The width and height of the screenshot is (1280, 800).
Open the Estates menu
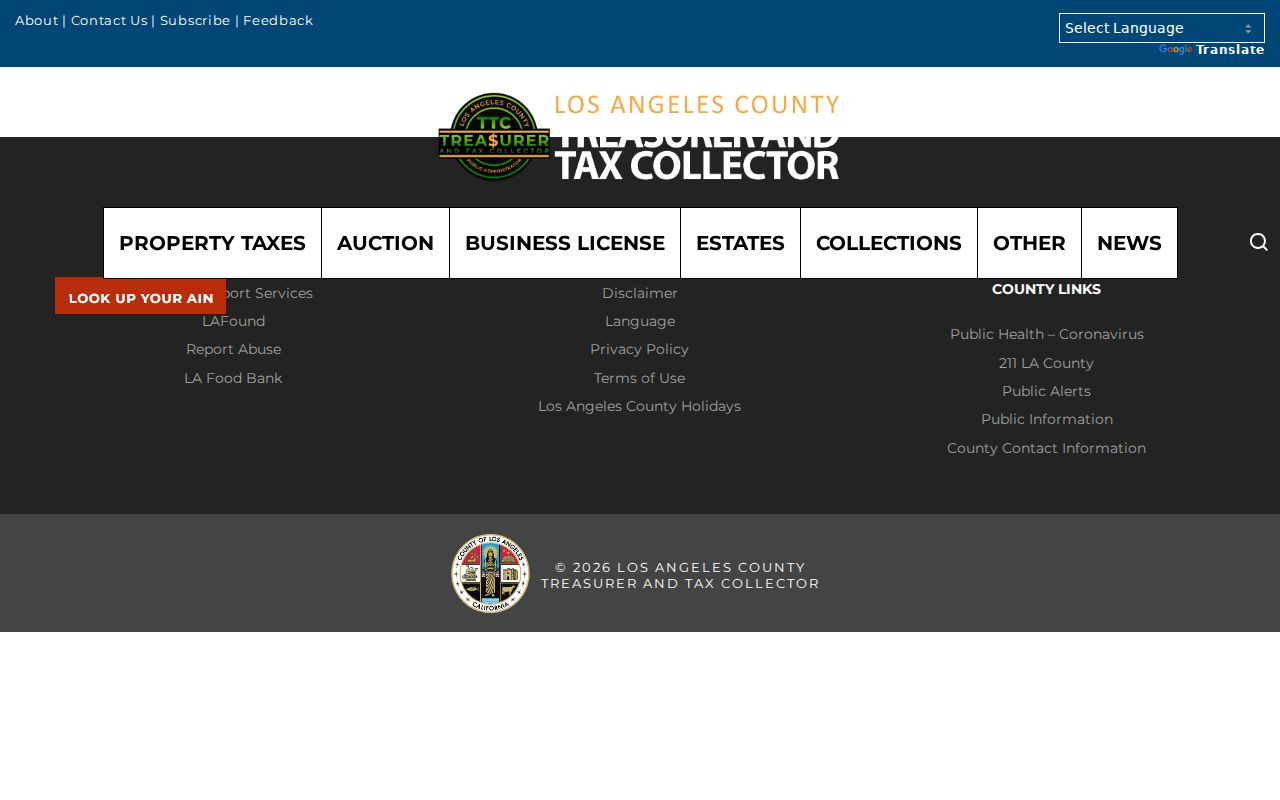740,243
